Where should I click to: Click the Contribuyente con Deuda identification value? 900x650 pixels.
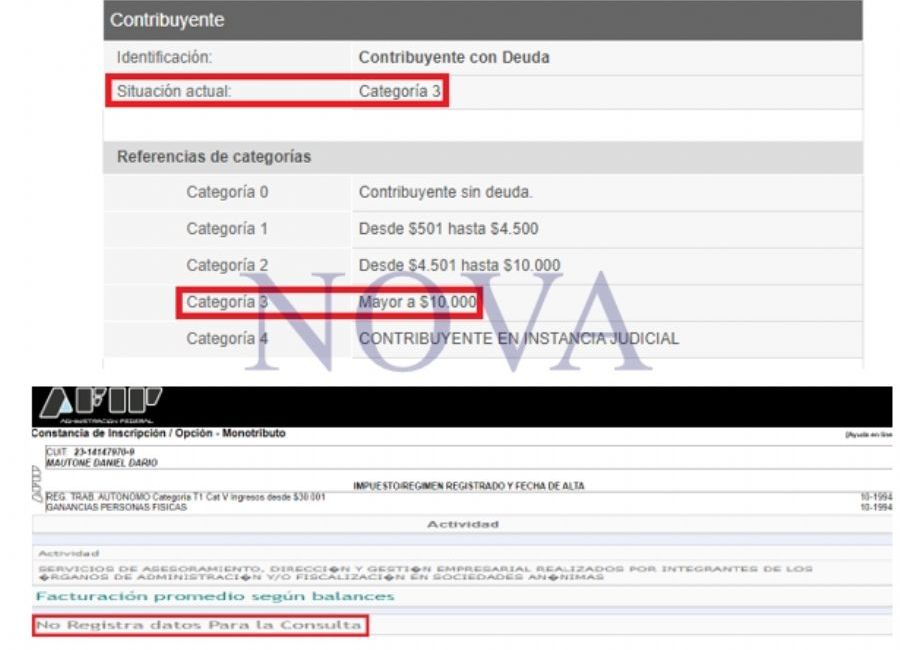click(453, 57)
